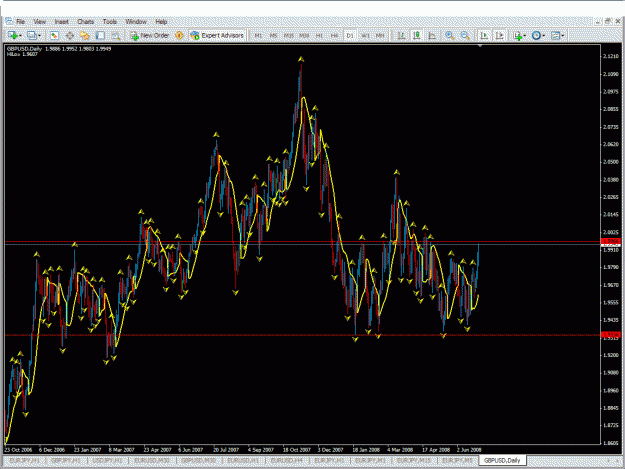Open the Help menu
This screenshot has height=469, width=625.
tap(161, 22)
